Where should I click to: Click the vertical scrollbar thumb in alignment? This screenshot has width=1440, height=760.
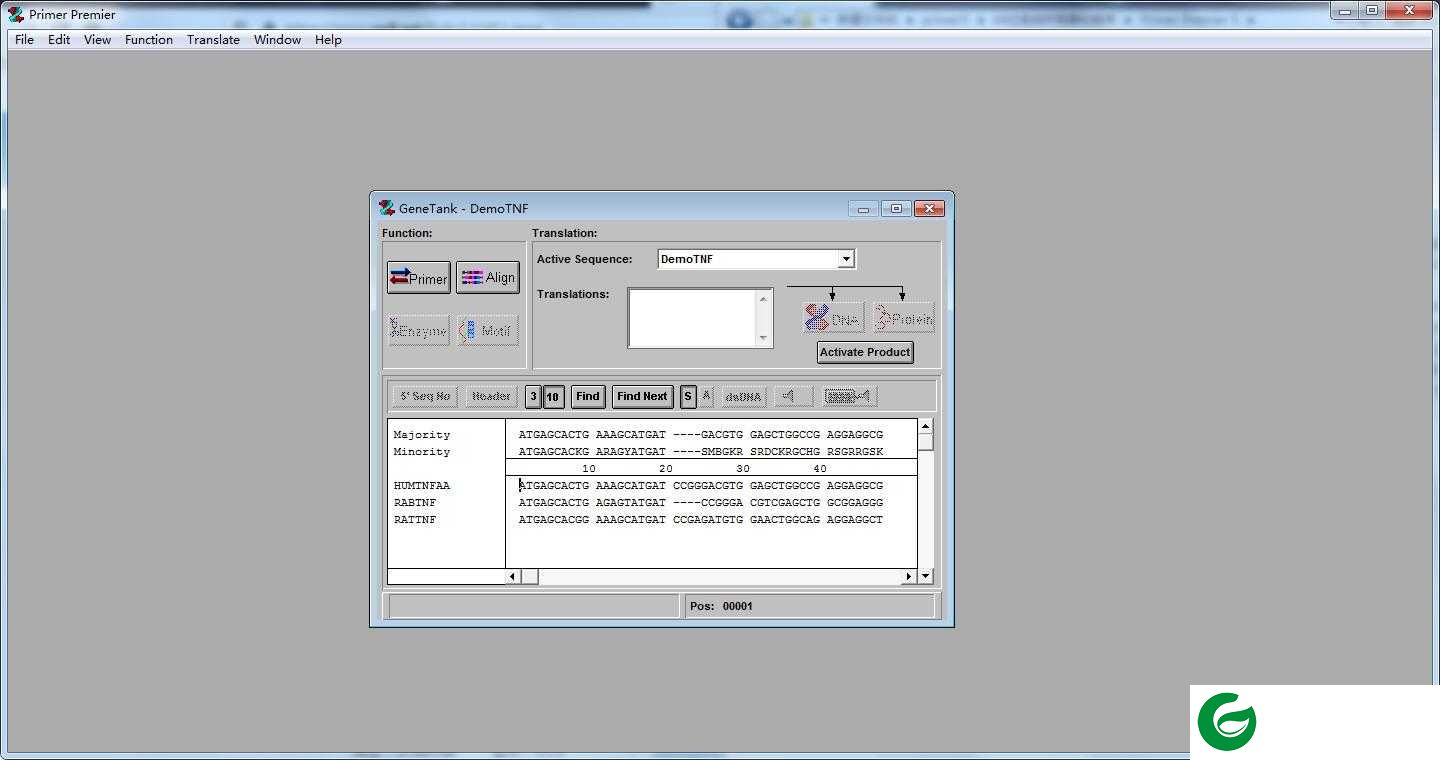(925, 442)
